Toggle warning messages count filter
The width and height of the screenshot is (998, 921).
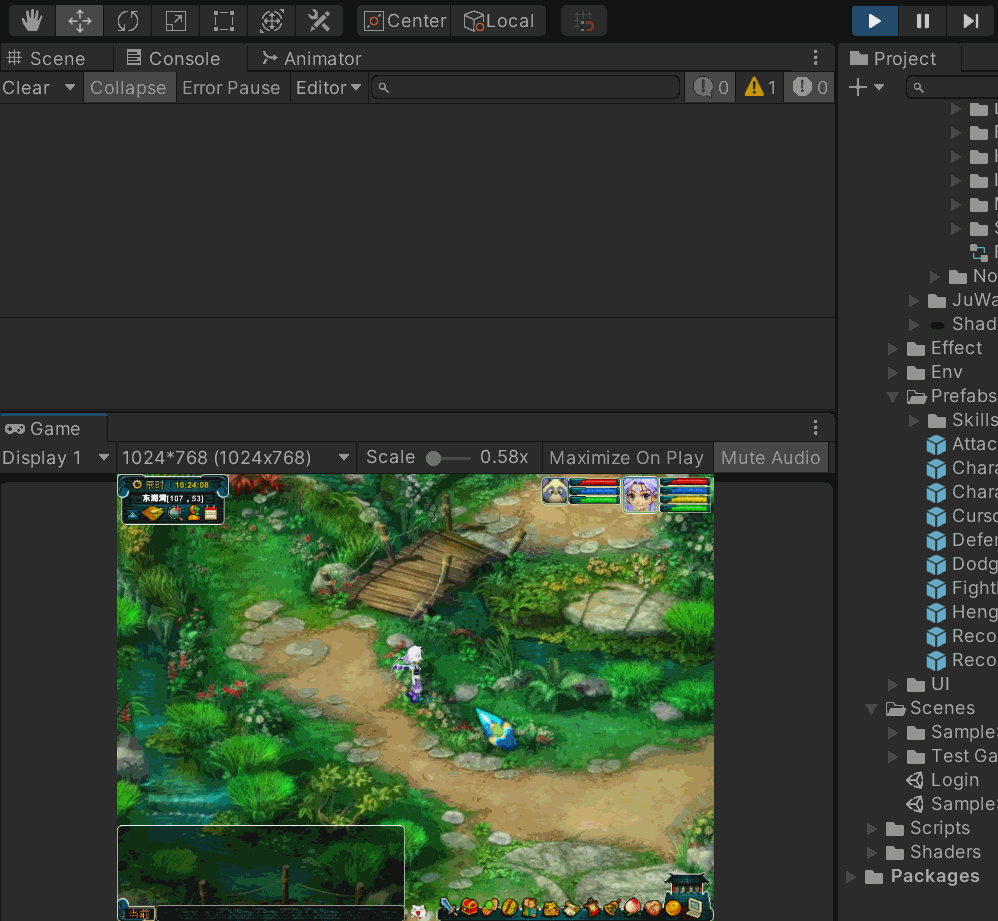(x=761, y=88)
